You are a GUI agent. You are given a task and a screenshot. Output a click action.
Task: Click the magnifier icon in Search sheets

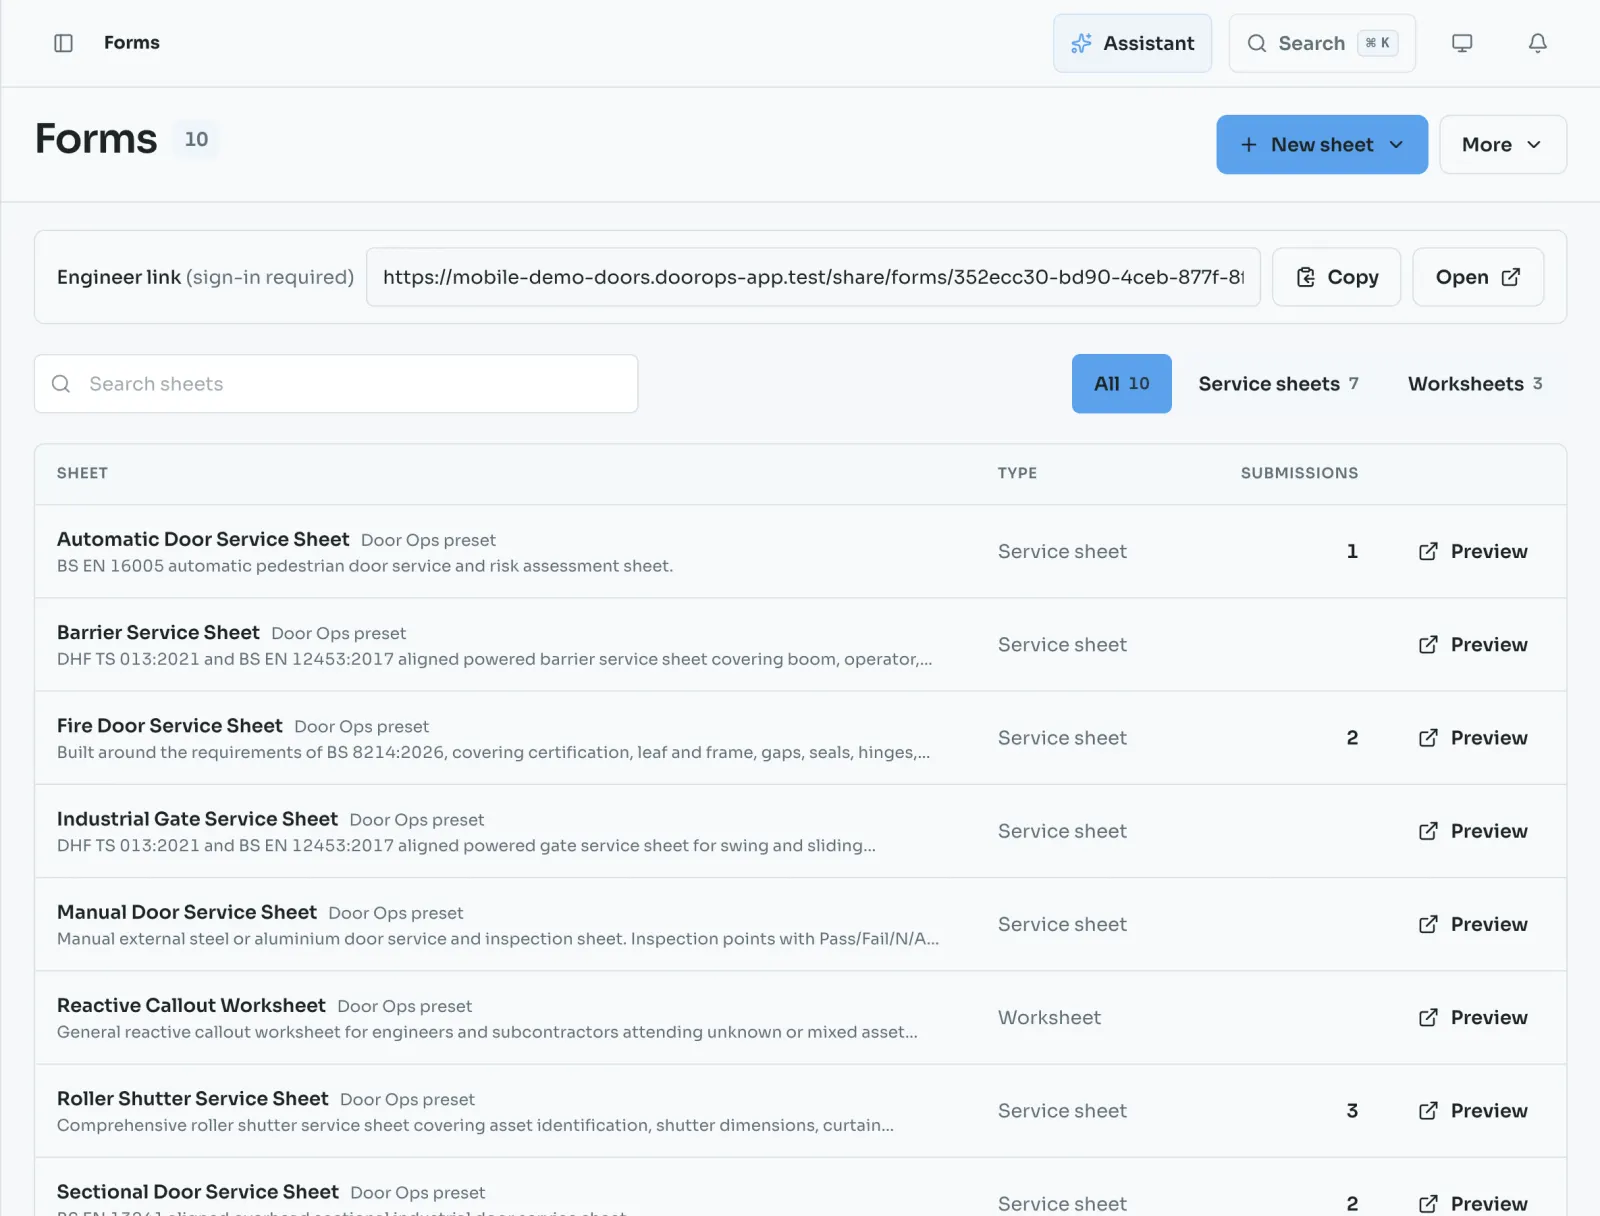pos(61,384)
